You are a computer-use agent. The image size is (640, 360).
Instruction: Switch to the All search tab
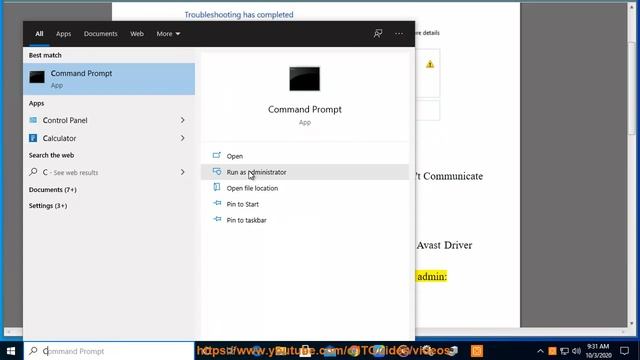point(39,33)
